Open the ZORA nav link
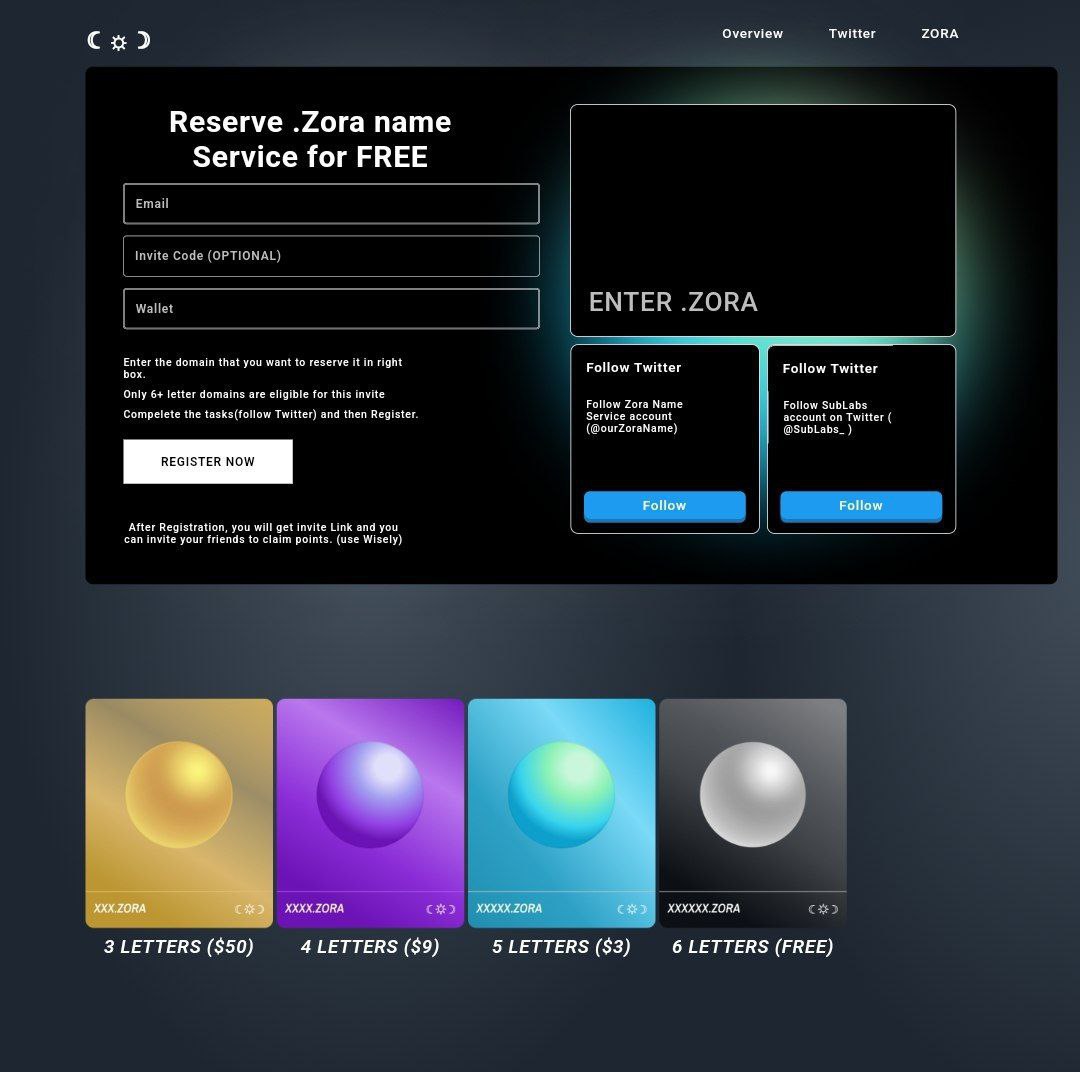 [939, 34]
